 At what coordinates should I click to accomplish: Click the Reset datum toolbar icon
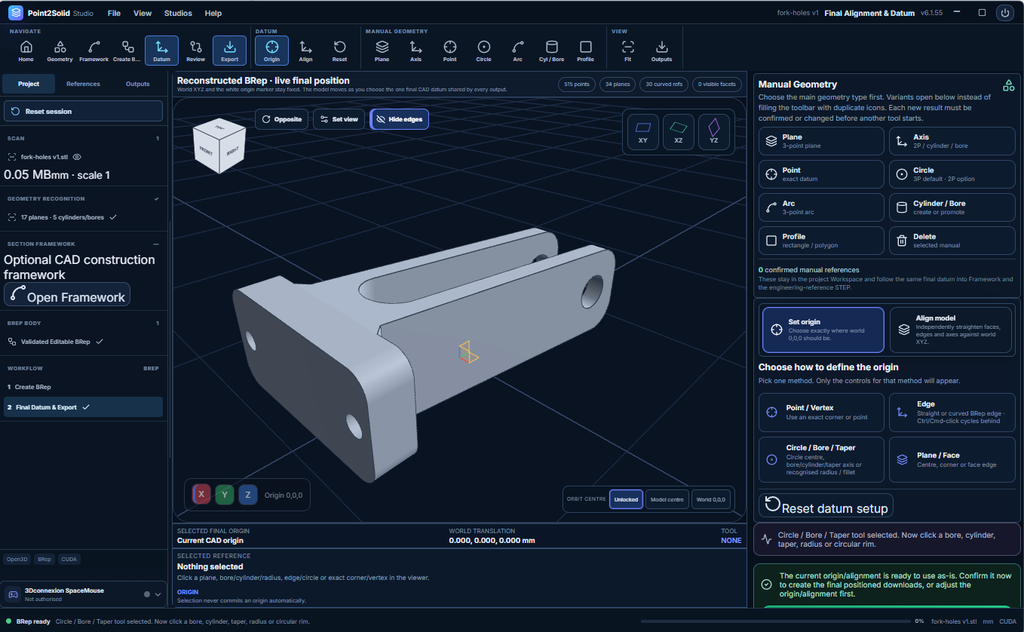tap(340, 50)
